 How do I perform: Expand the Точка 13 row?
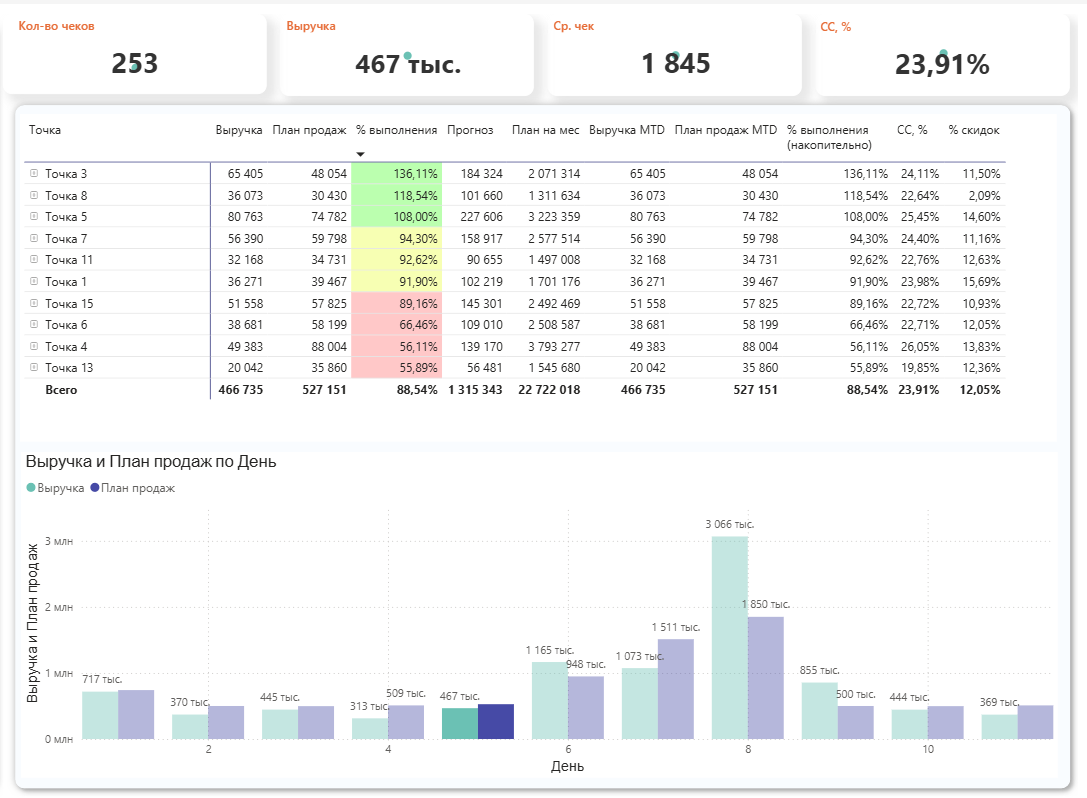coord(34,368)
